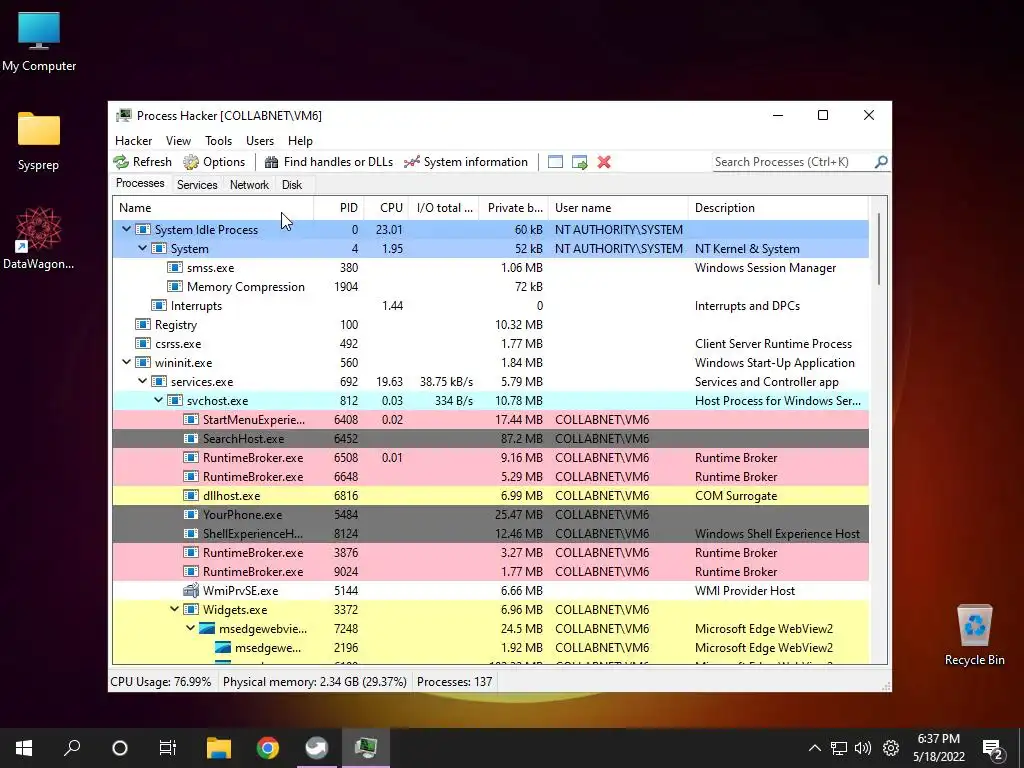
Task: Click the SearchHost.exe process icon
Action: point(191,438)
